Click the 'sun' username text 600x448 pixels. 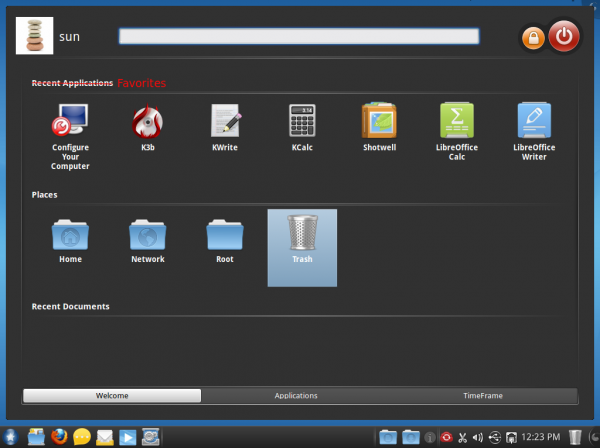[69, 37]
